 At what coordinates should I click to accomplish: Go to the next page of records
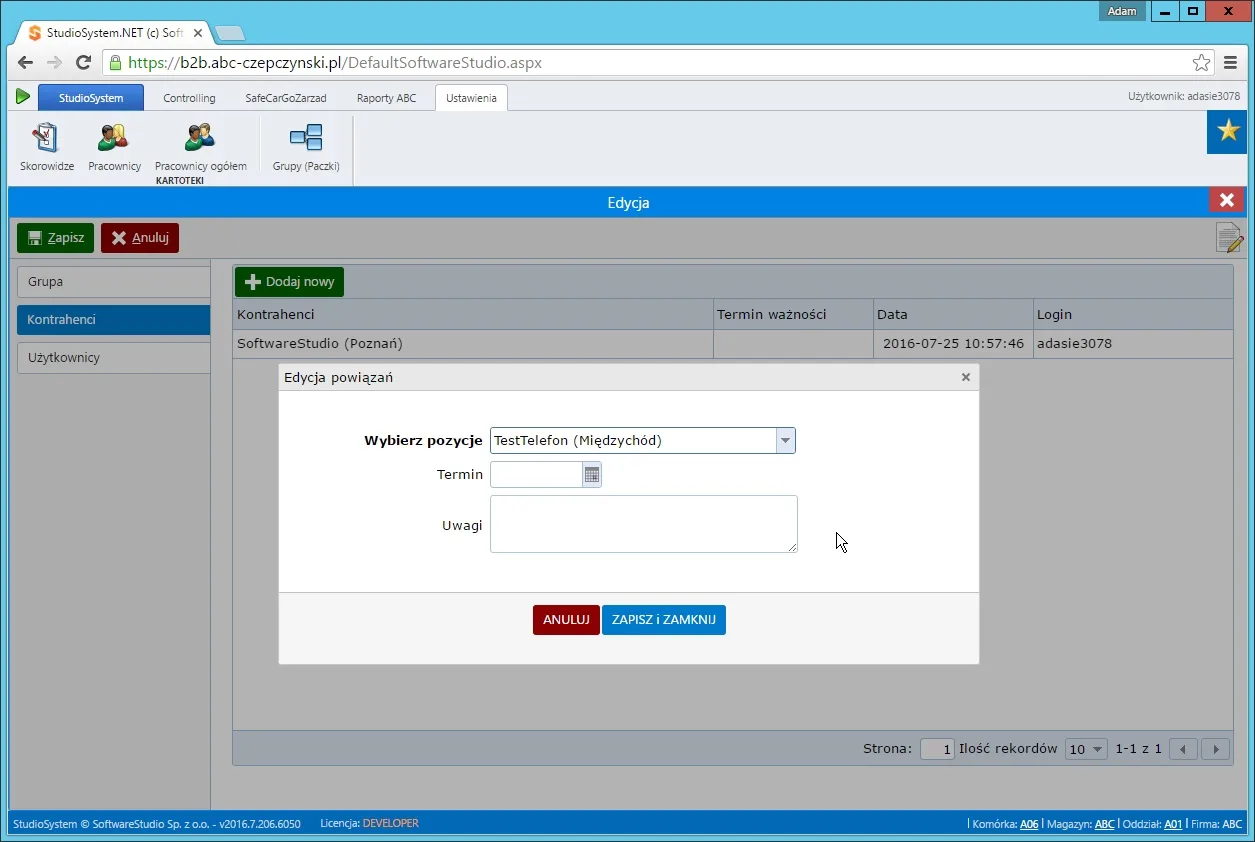[x=1215, y=749]
